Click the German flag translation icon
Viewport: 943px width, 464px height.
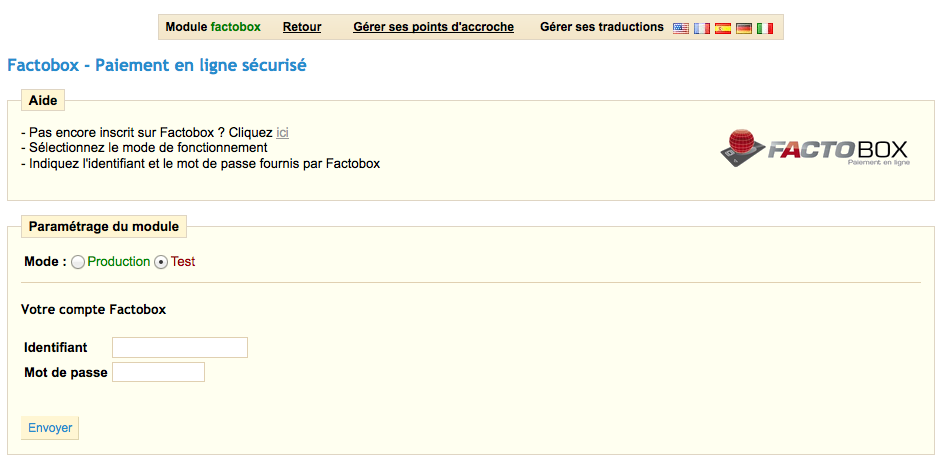tap(744, 28)
